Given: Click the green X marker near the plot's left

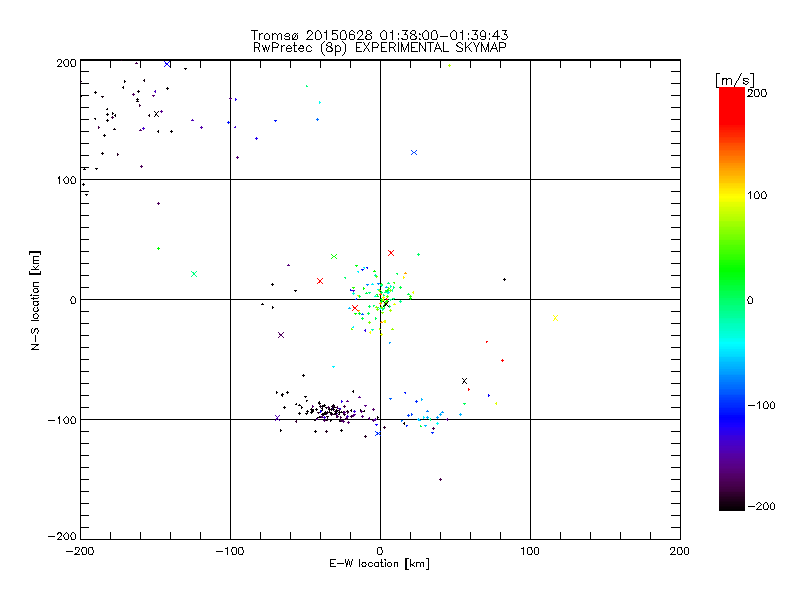Looking at the screenshot, I should (194, 274).
